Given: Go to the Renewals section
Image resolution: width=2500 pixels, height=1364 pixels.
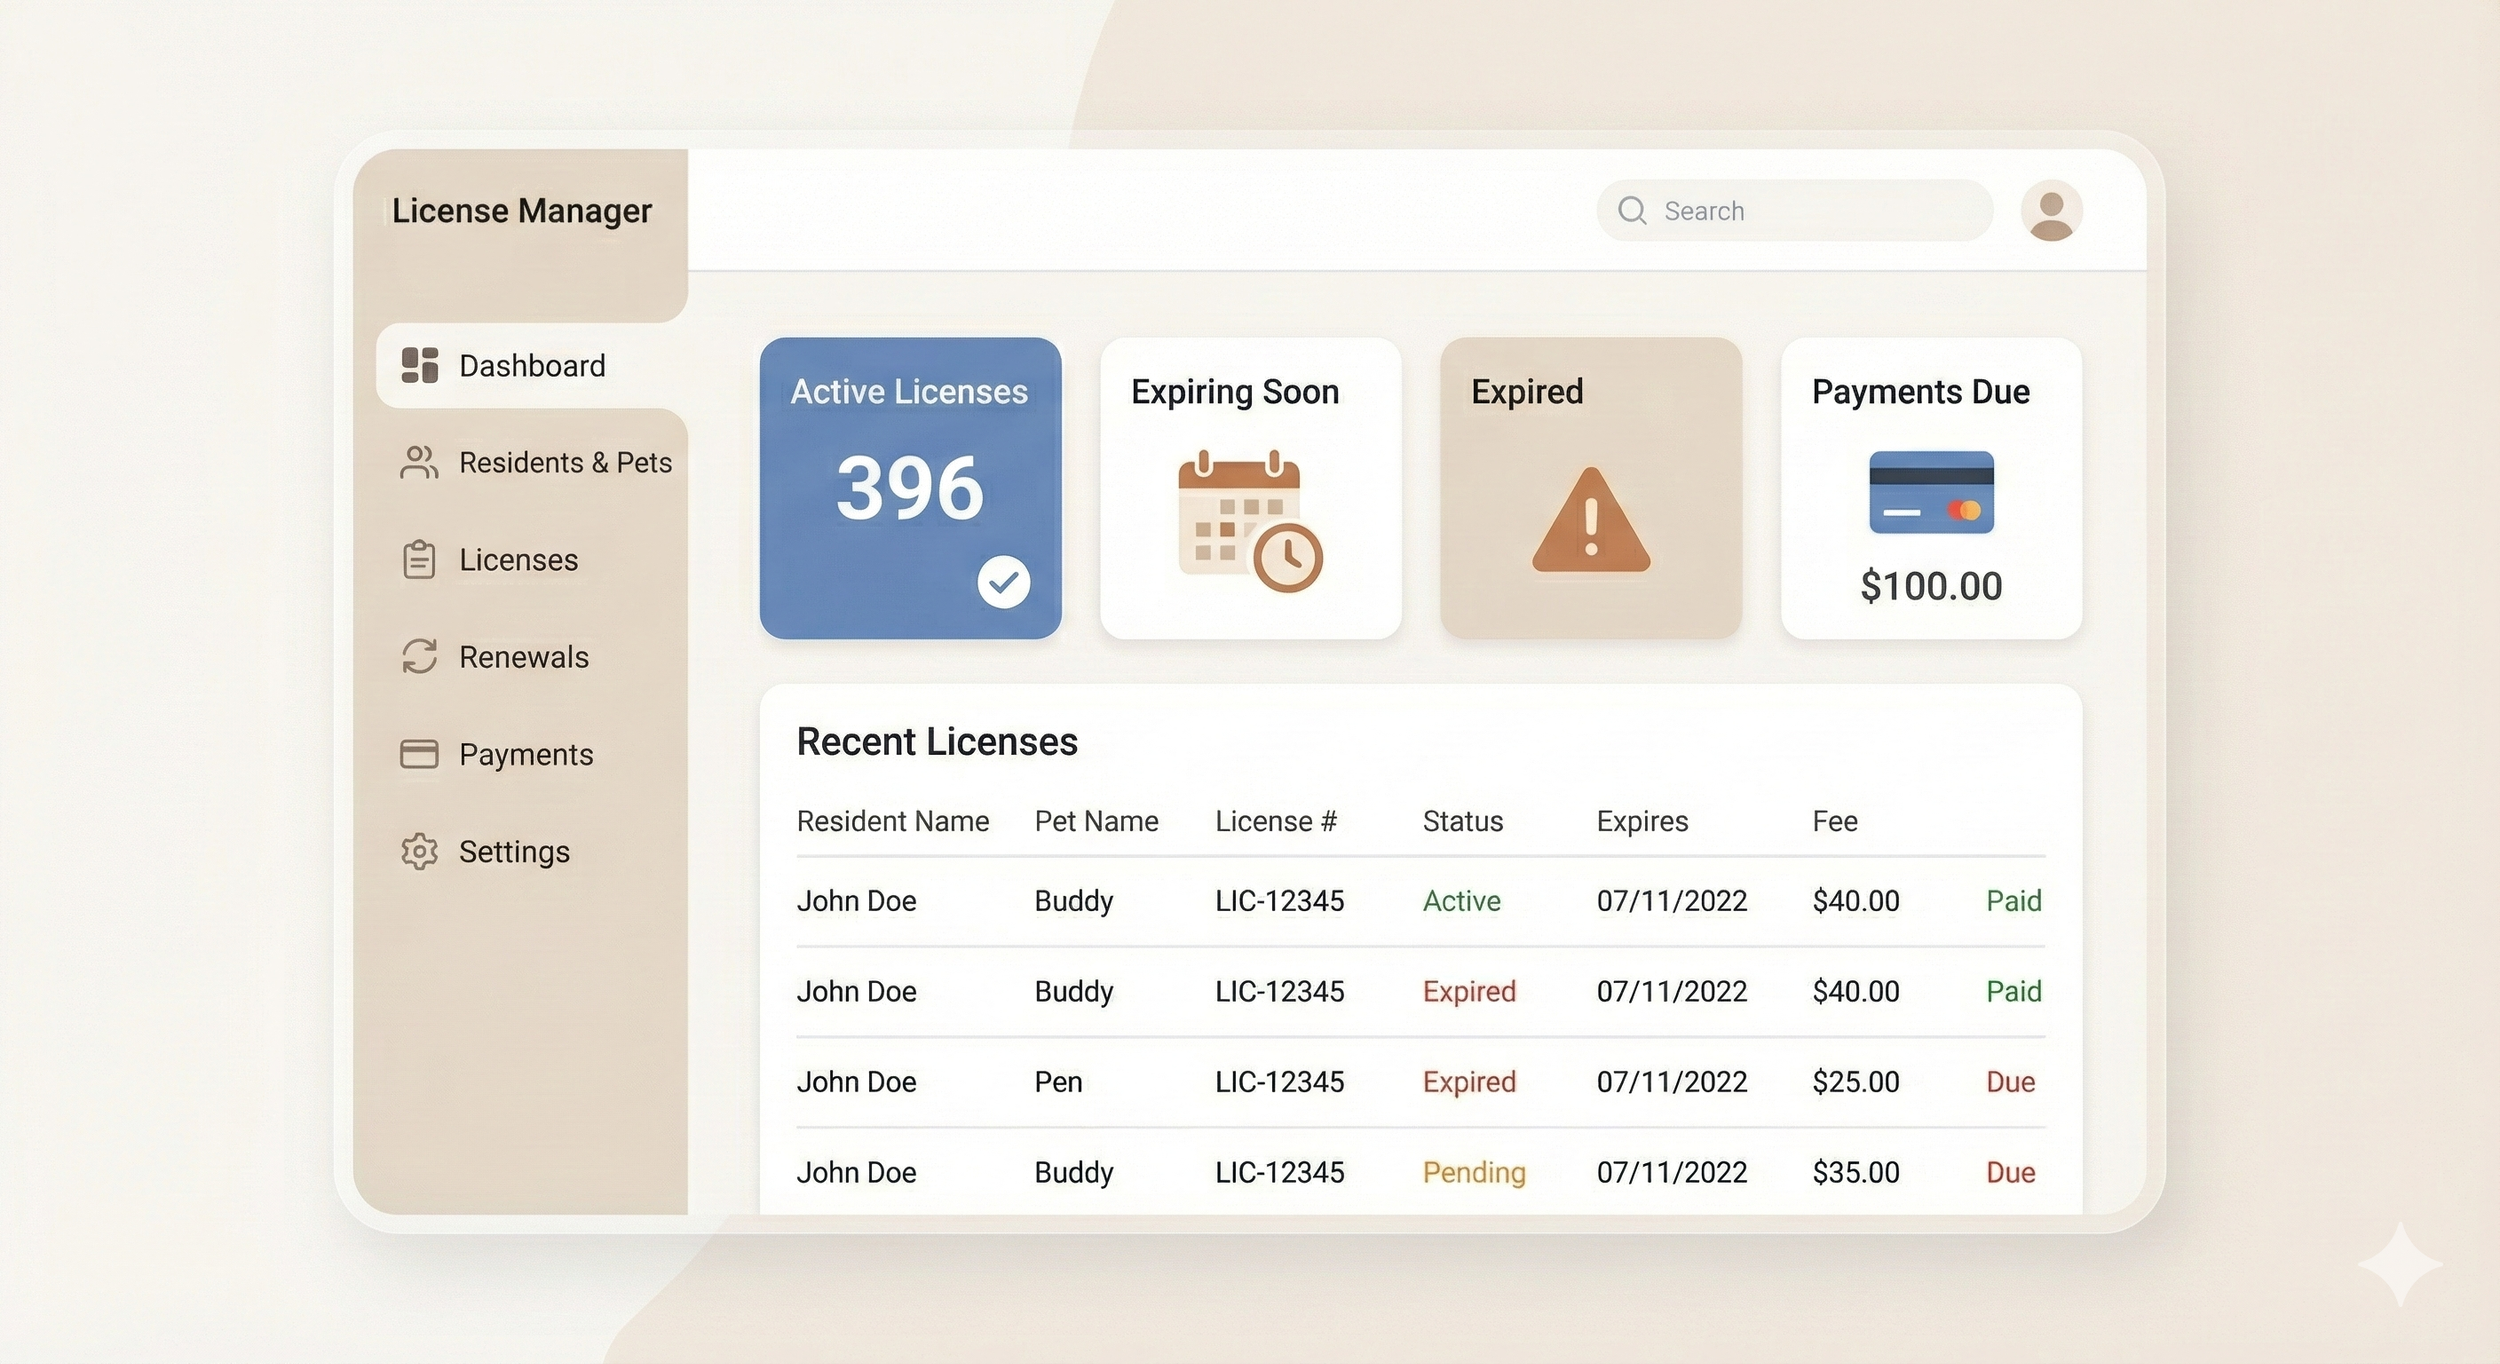Looking at the screenshot, I should [523, 656].
